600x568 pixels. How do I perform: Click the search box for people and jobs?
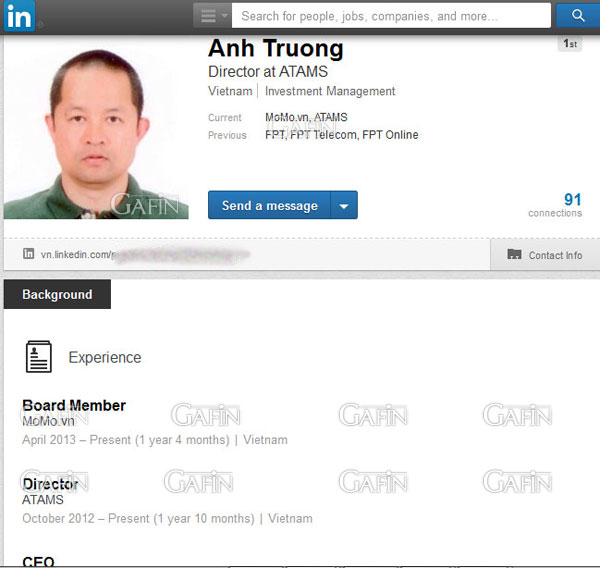pos(392,16)
